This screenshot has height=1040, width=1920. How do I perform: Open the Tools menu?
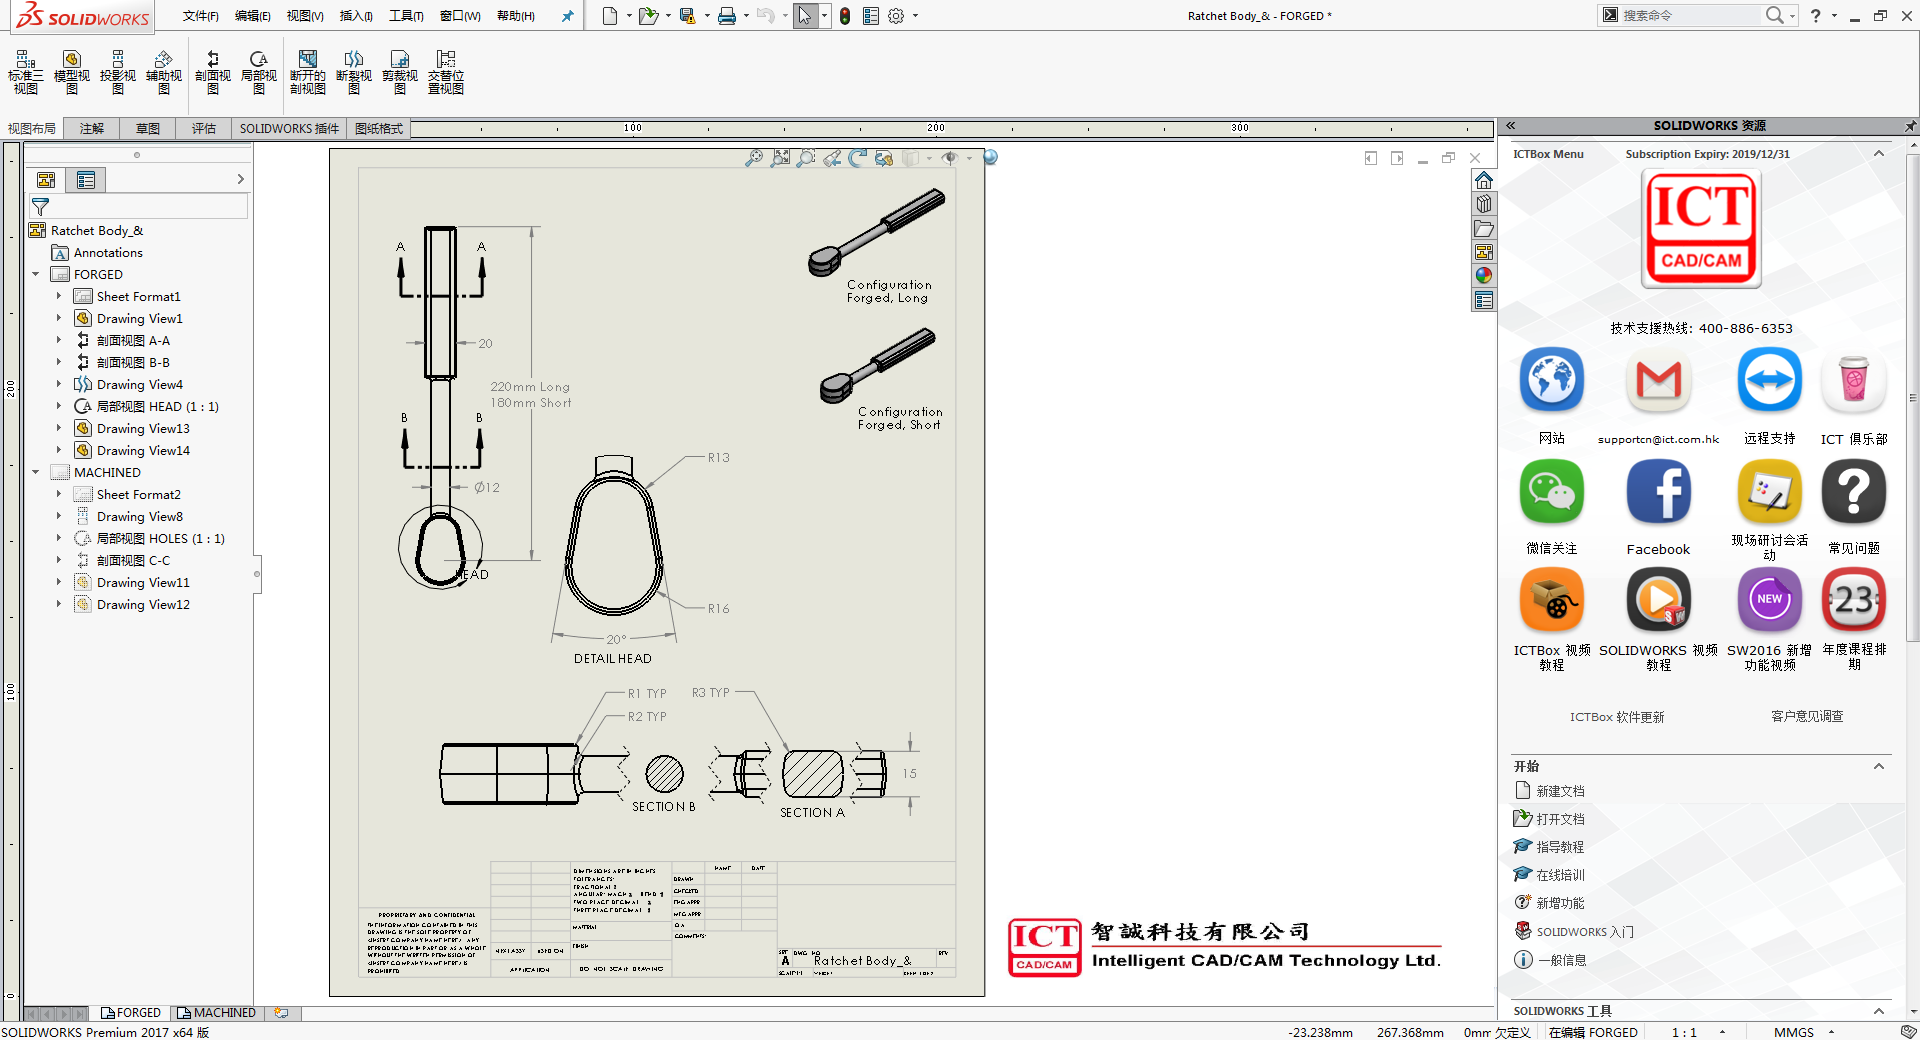tap(406, 16)
